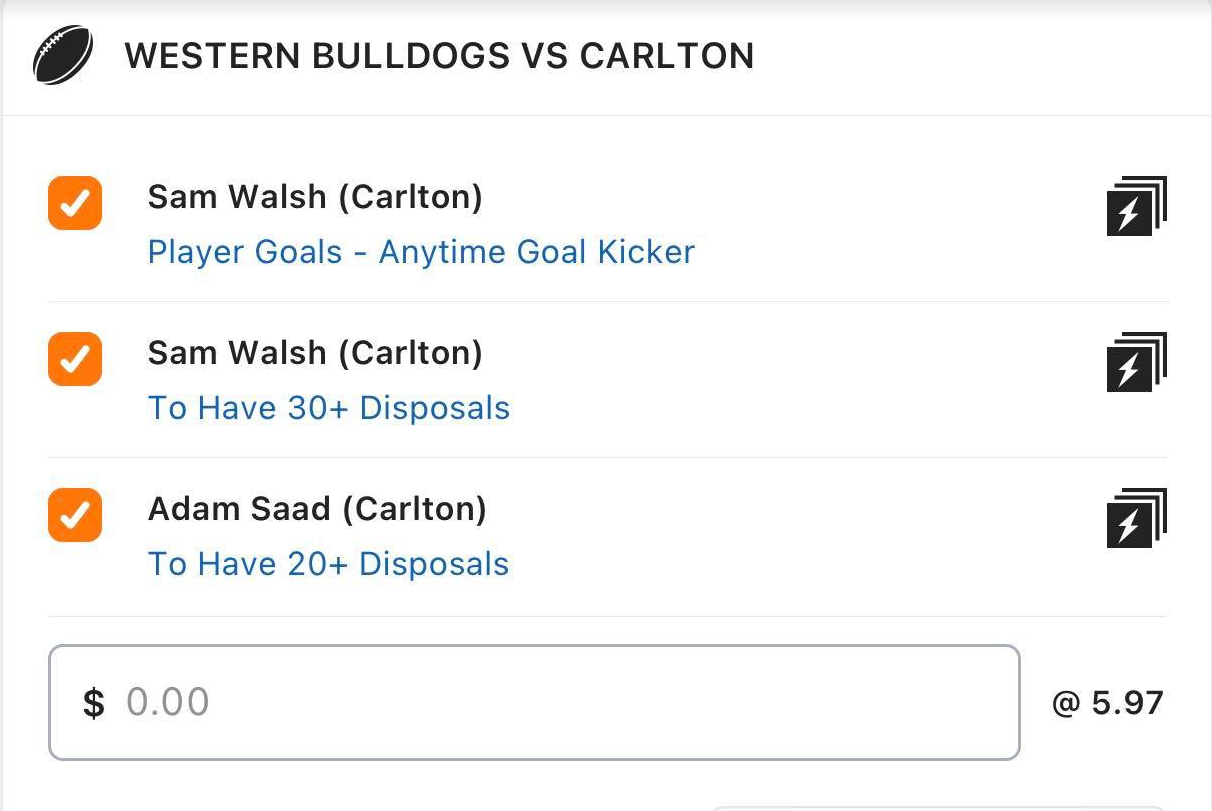Open Player Goals - Anytime Goal Kicker market

click(x=421, y=252)
